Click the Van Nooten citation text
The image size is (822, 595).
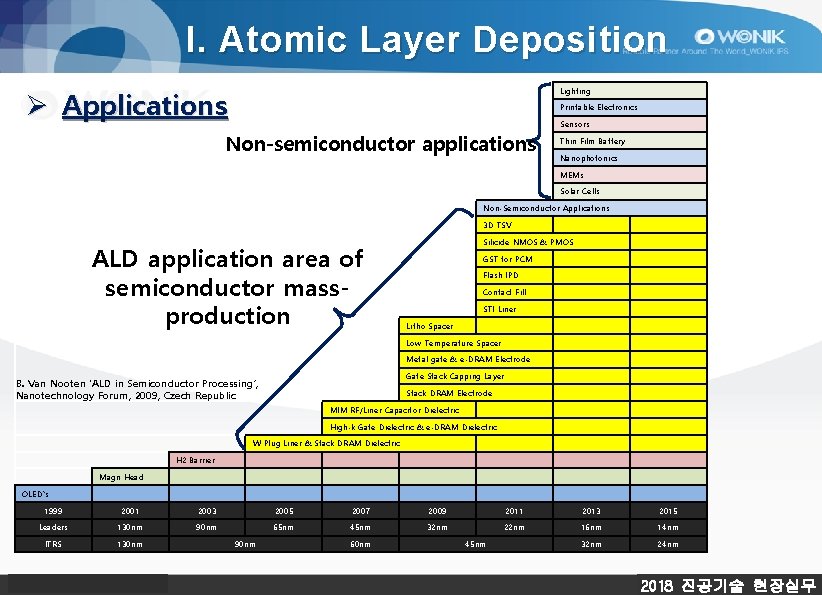(130, 389)
